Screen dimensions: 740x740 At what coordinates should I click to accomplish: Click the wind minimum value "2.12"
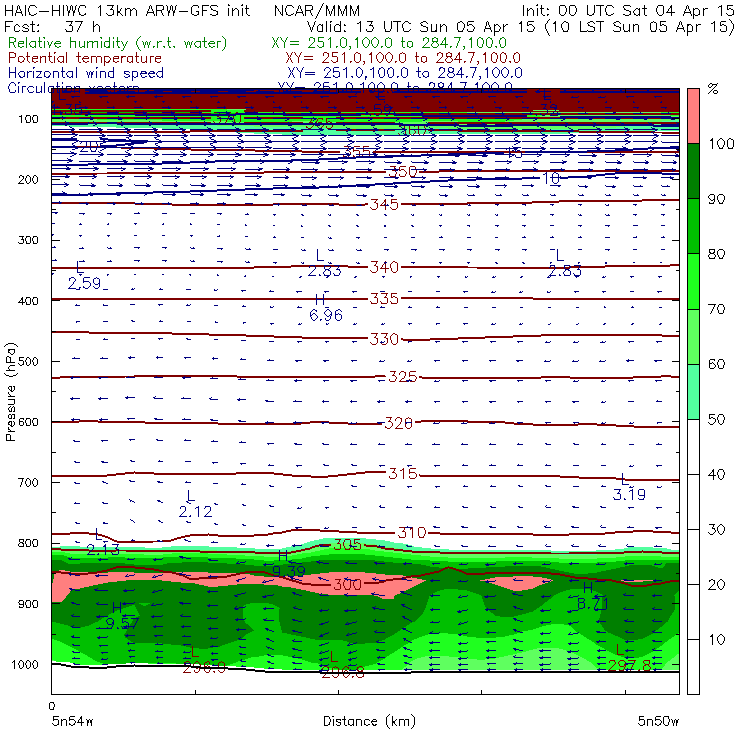[195, 511]
